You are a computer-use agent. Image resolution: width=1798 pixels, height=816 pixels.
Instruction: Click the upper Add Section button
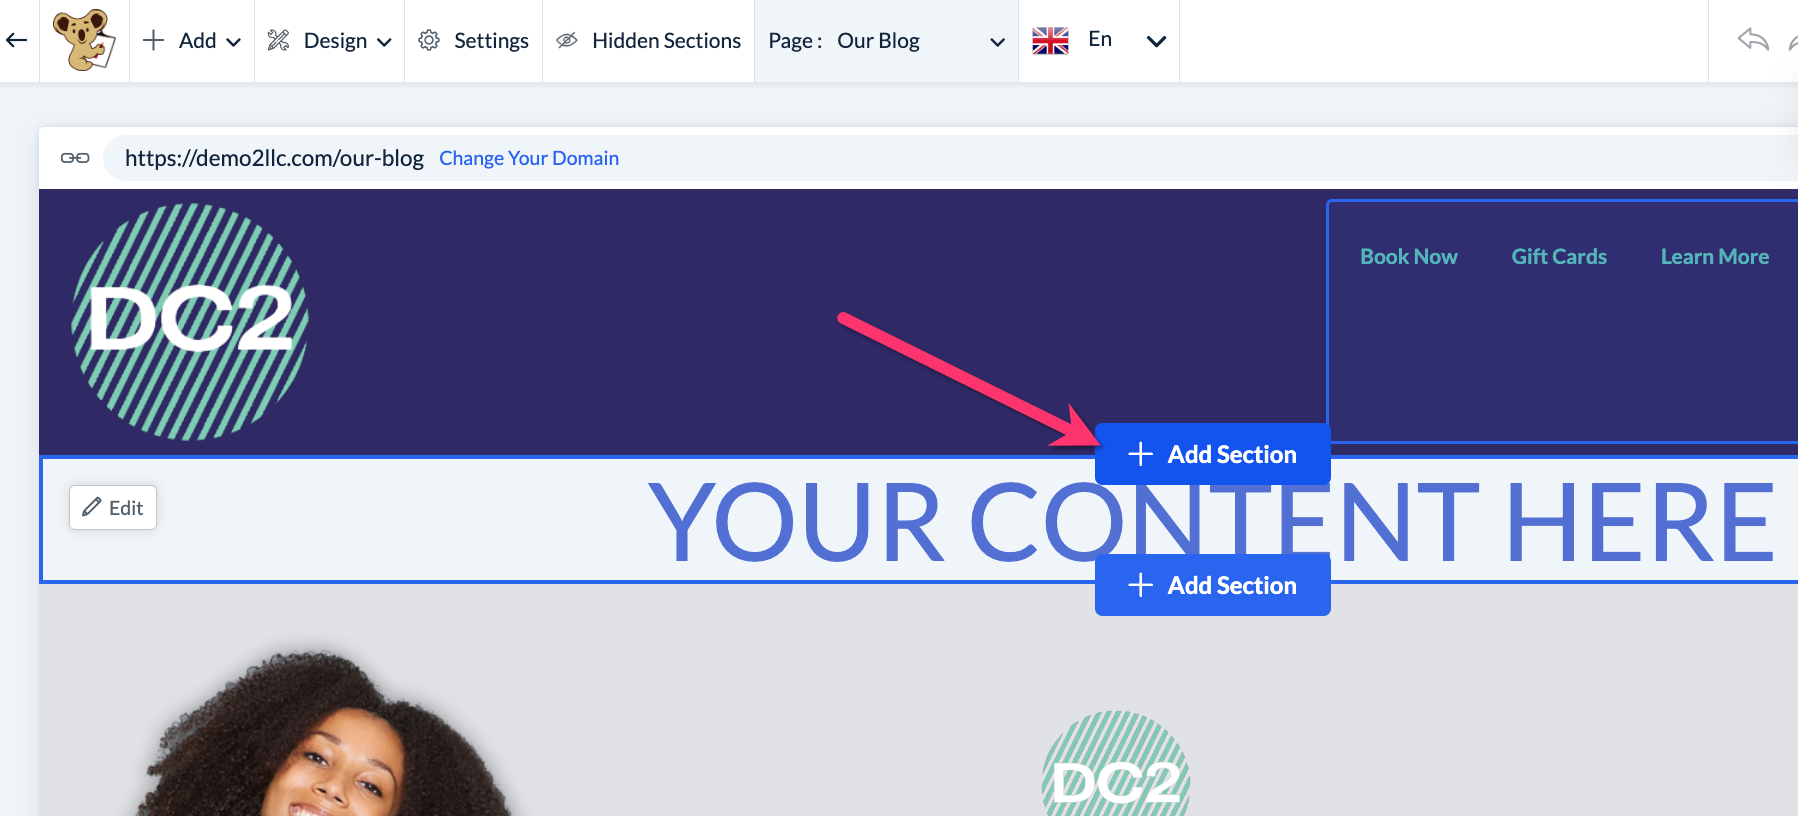pos(1212,454)
